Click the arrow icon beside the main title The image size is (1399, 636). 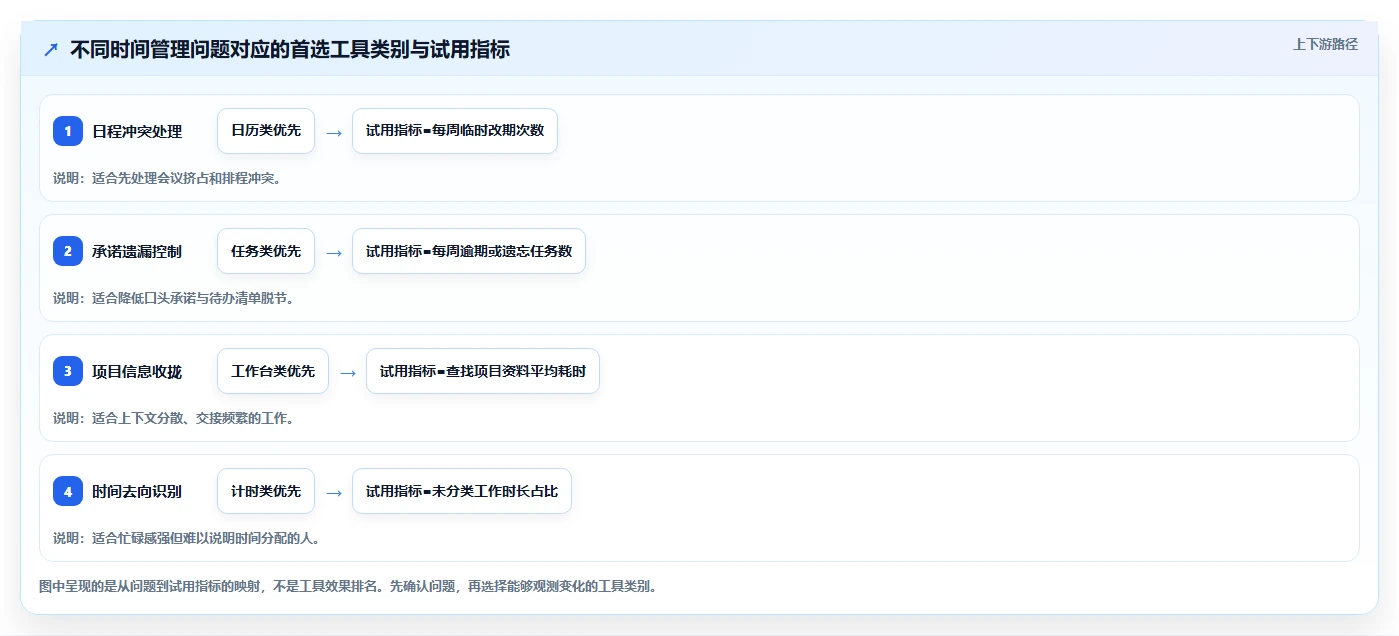click(x=51, y=50)
